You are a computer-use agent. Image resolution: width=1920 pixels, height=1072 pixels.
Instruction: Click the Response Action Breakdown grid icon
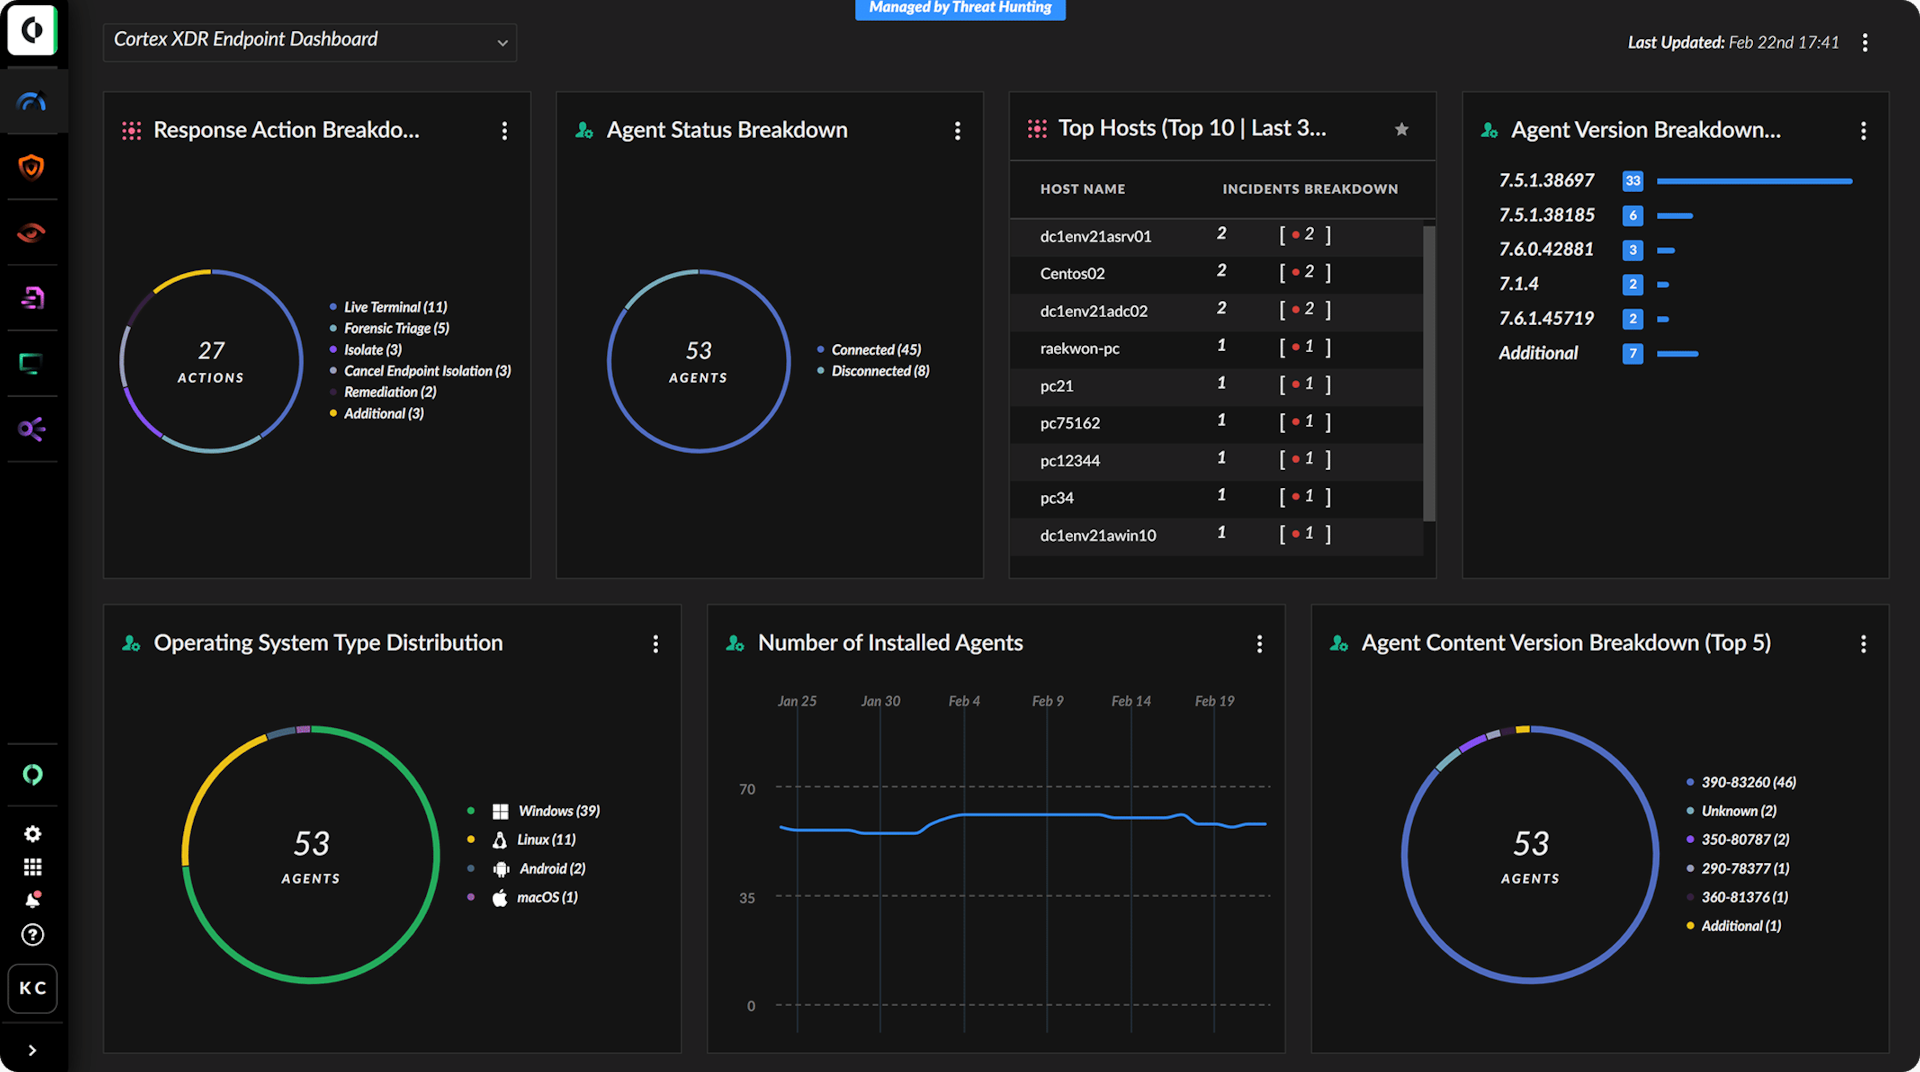(x=131, y=131)
